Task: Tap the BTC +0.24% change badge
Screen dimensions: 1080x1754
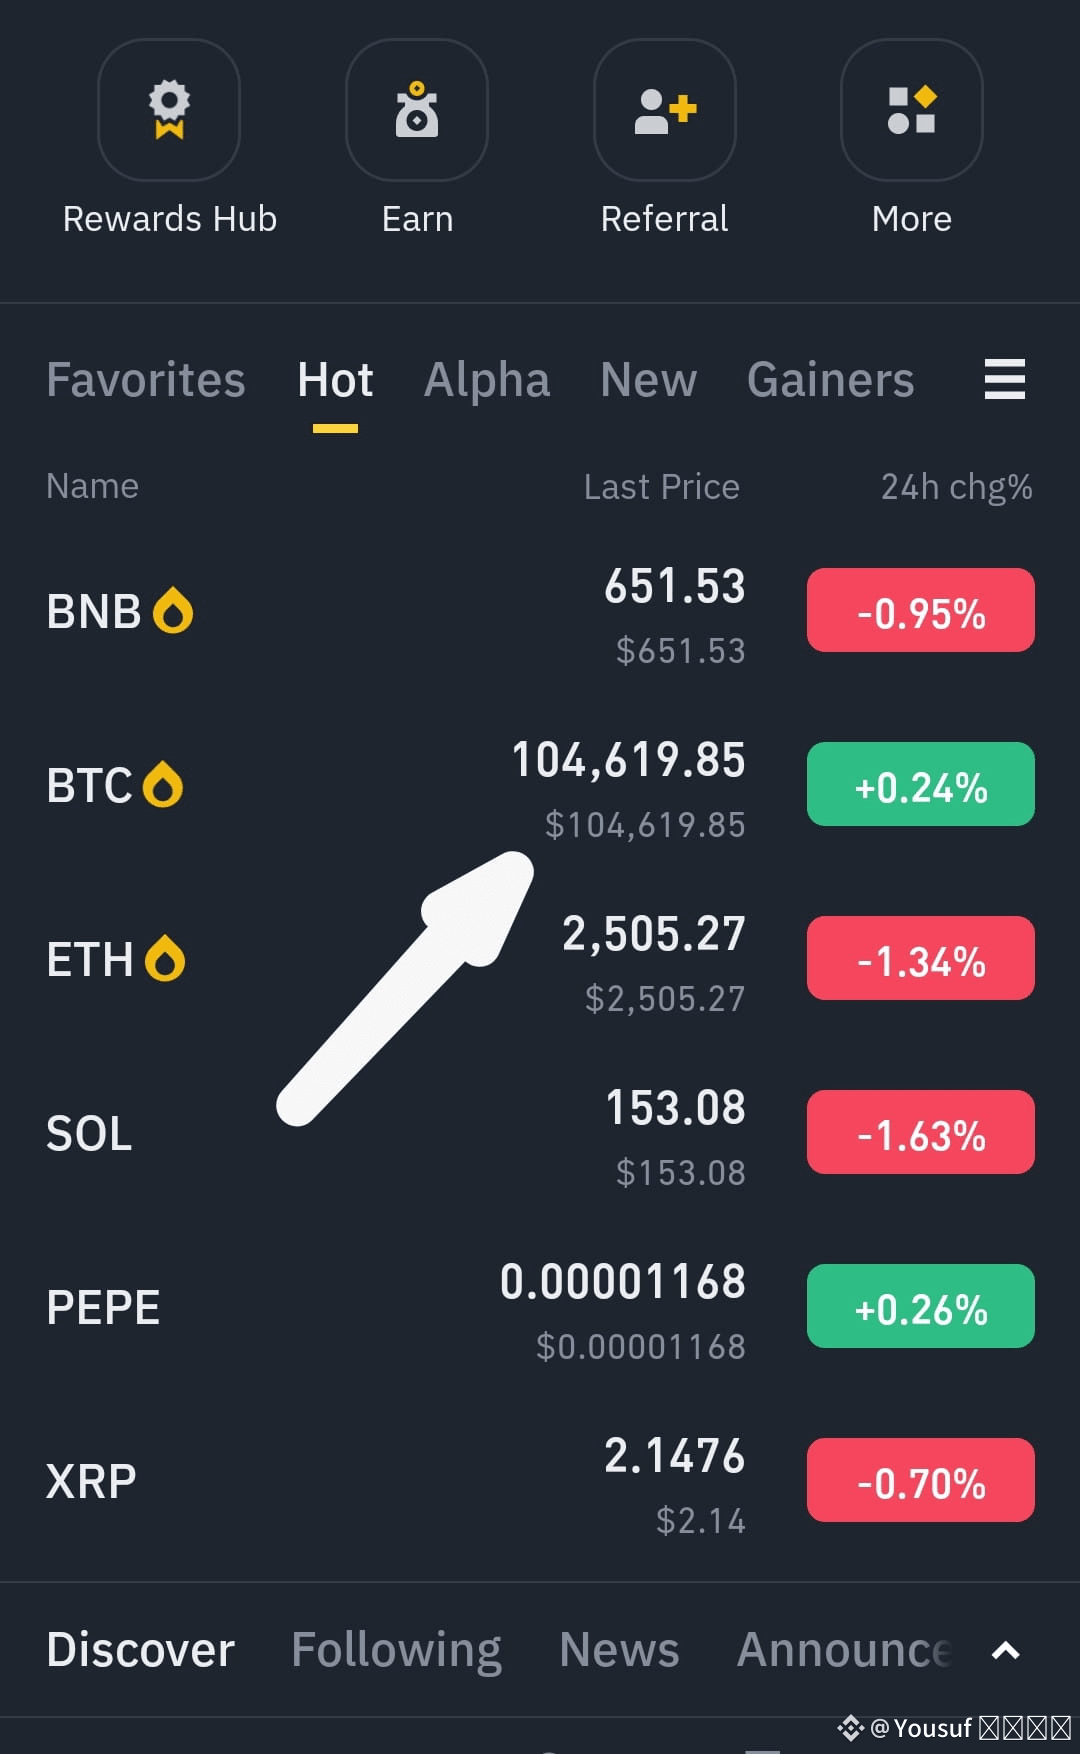Action: pyautogui.click(x=921, y=784)
